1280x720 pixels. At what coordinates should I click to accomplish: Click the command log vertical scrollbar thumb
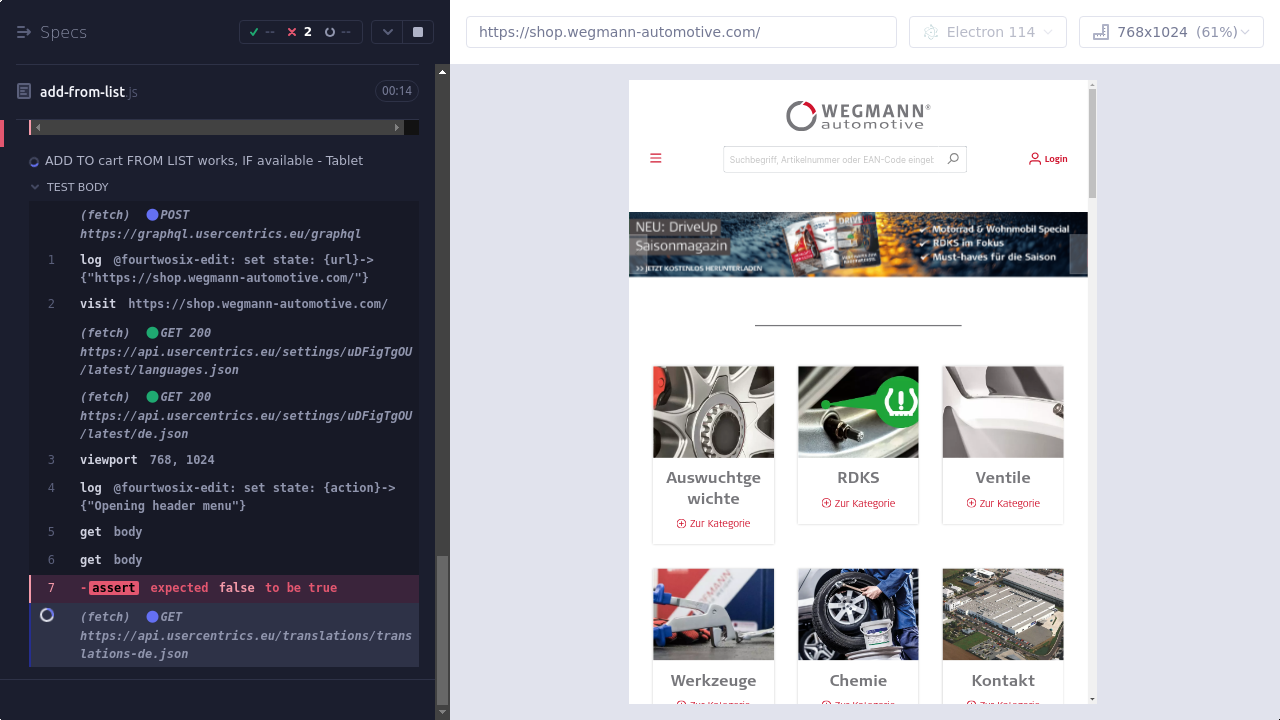click(442, 630)
